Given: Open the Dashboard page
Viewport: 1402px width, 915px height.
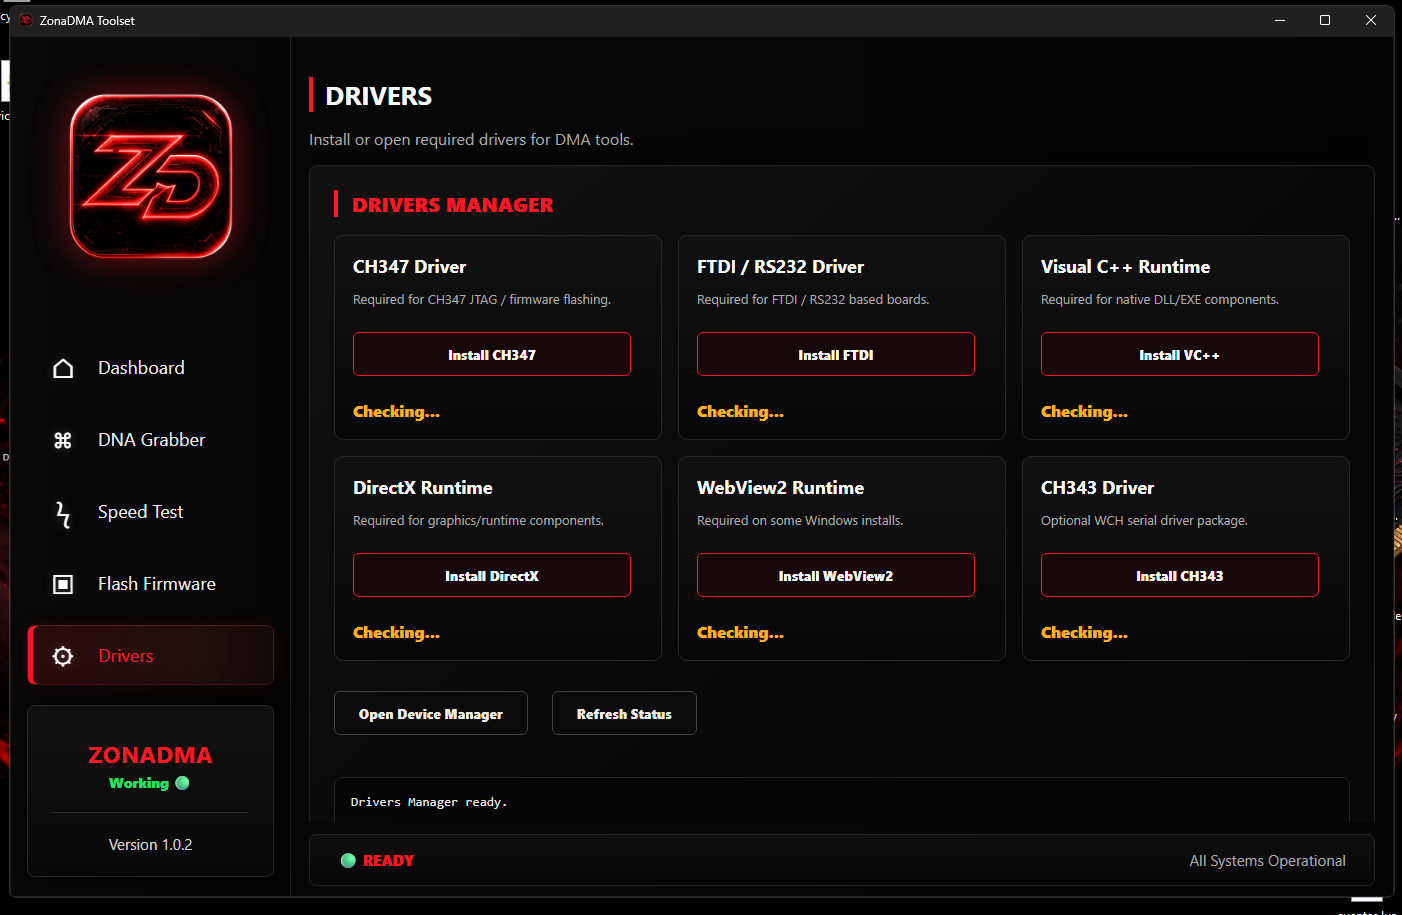Looking at the screenshot, I should [151, 368].
